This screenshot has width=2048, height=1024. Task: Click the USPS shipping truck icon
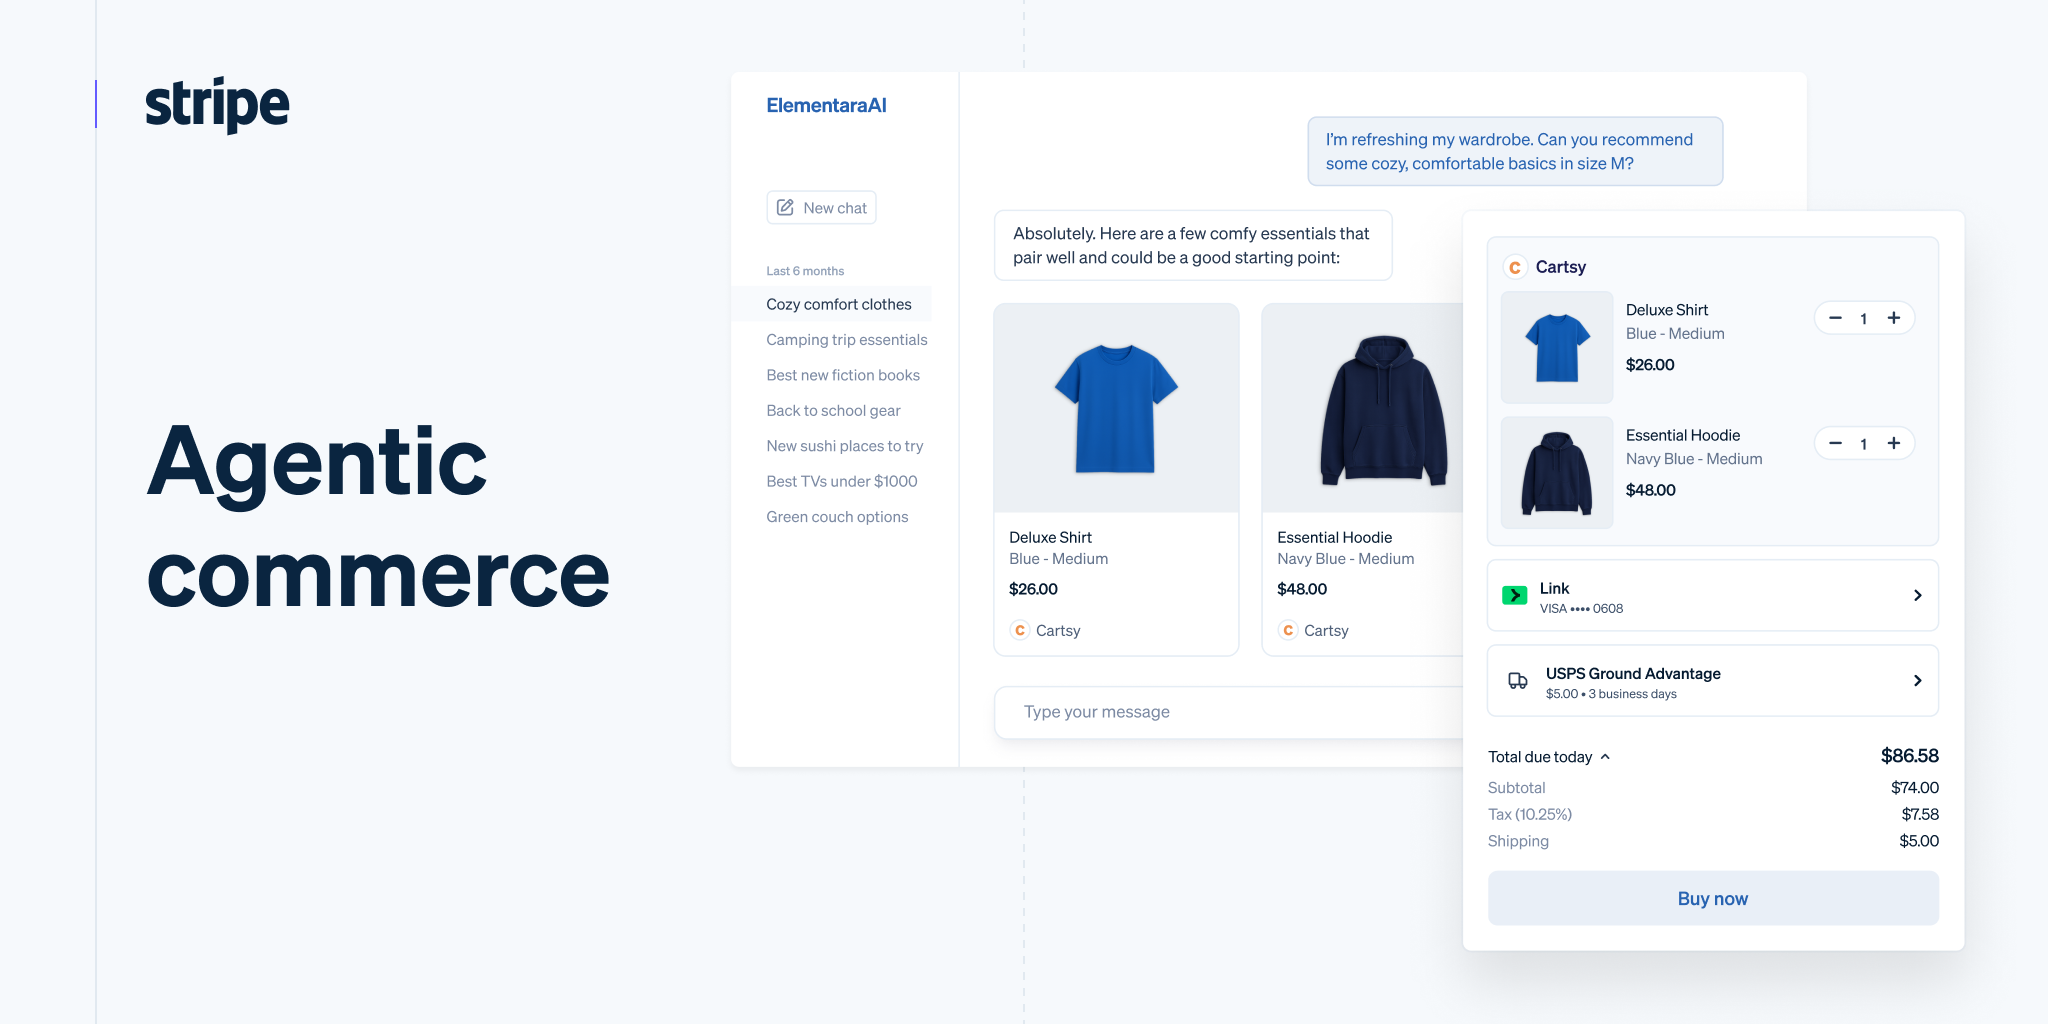click(1516, 681)
